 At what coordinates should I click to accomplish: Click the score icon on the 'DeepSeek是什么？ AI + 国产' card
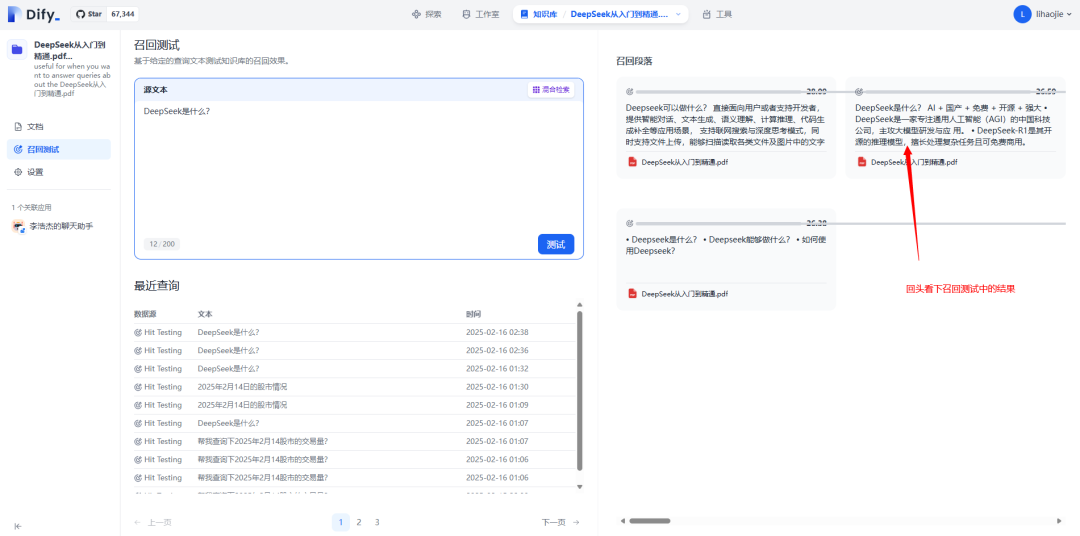tap(859, 91)
